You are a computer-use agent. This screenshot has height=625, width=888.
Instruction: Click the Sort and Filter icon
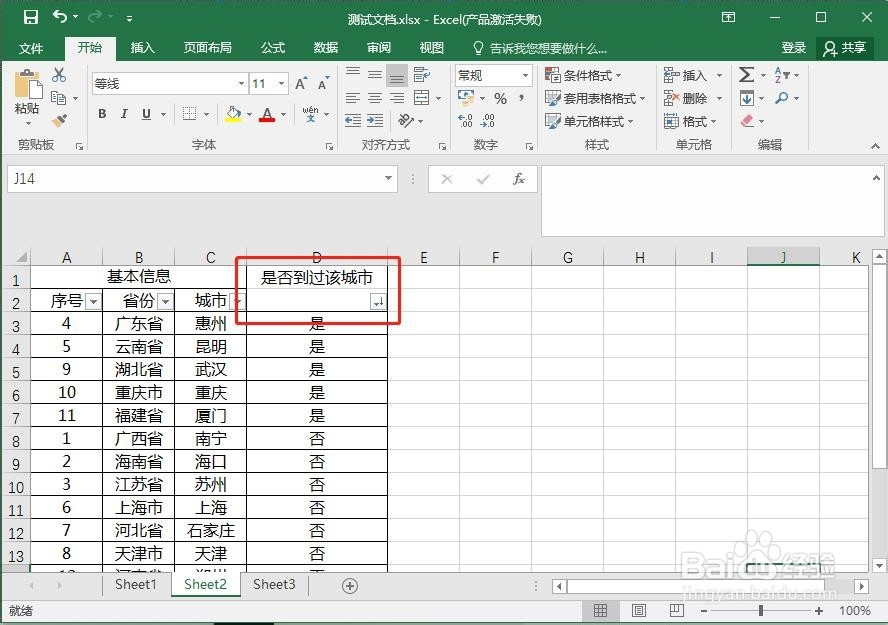point(784,74)
